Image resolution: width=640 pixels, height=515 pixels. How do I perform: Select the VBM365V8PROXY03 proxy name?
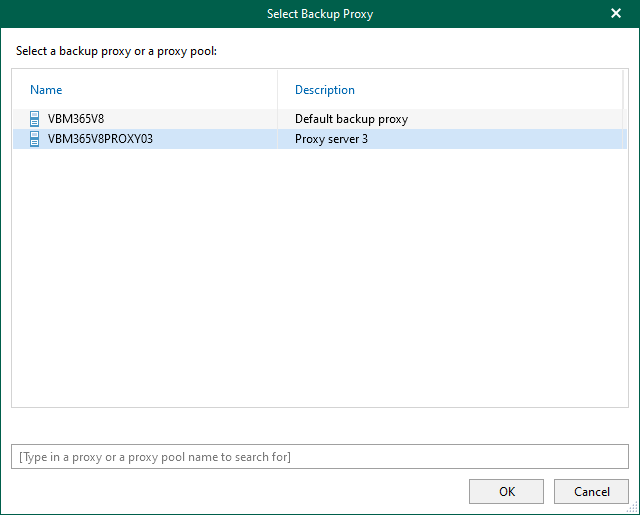click(x=100, y=139)
